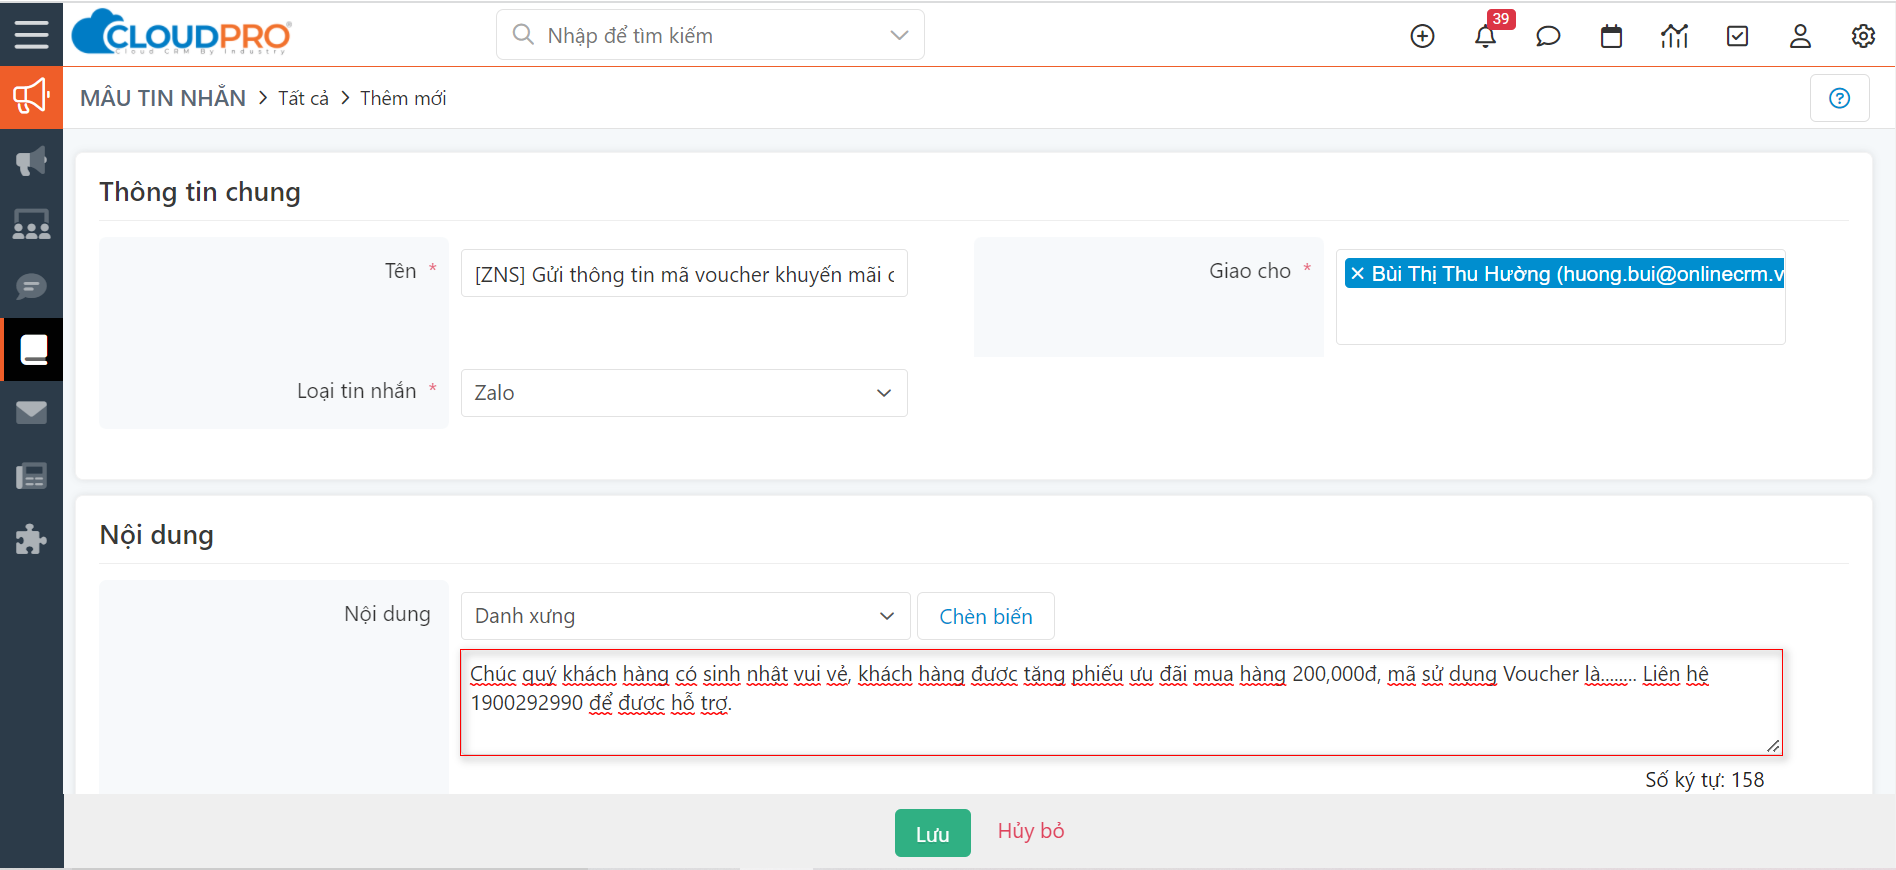Click the CloudPro logo
1896x870 pixels.
point(182,34)
